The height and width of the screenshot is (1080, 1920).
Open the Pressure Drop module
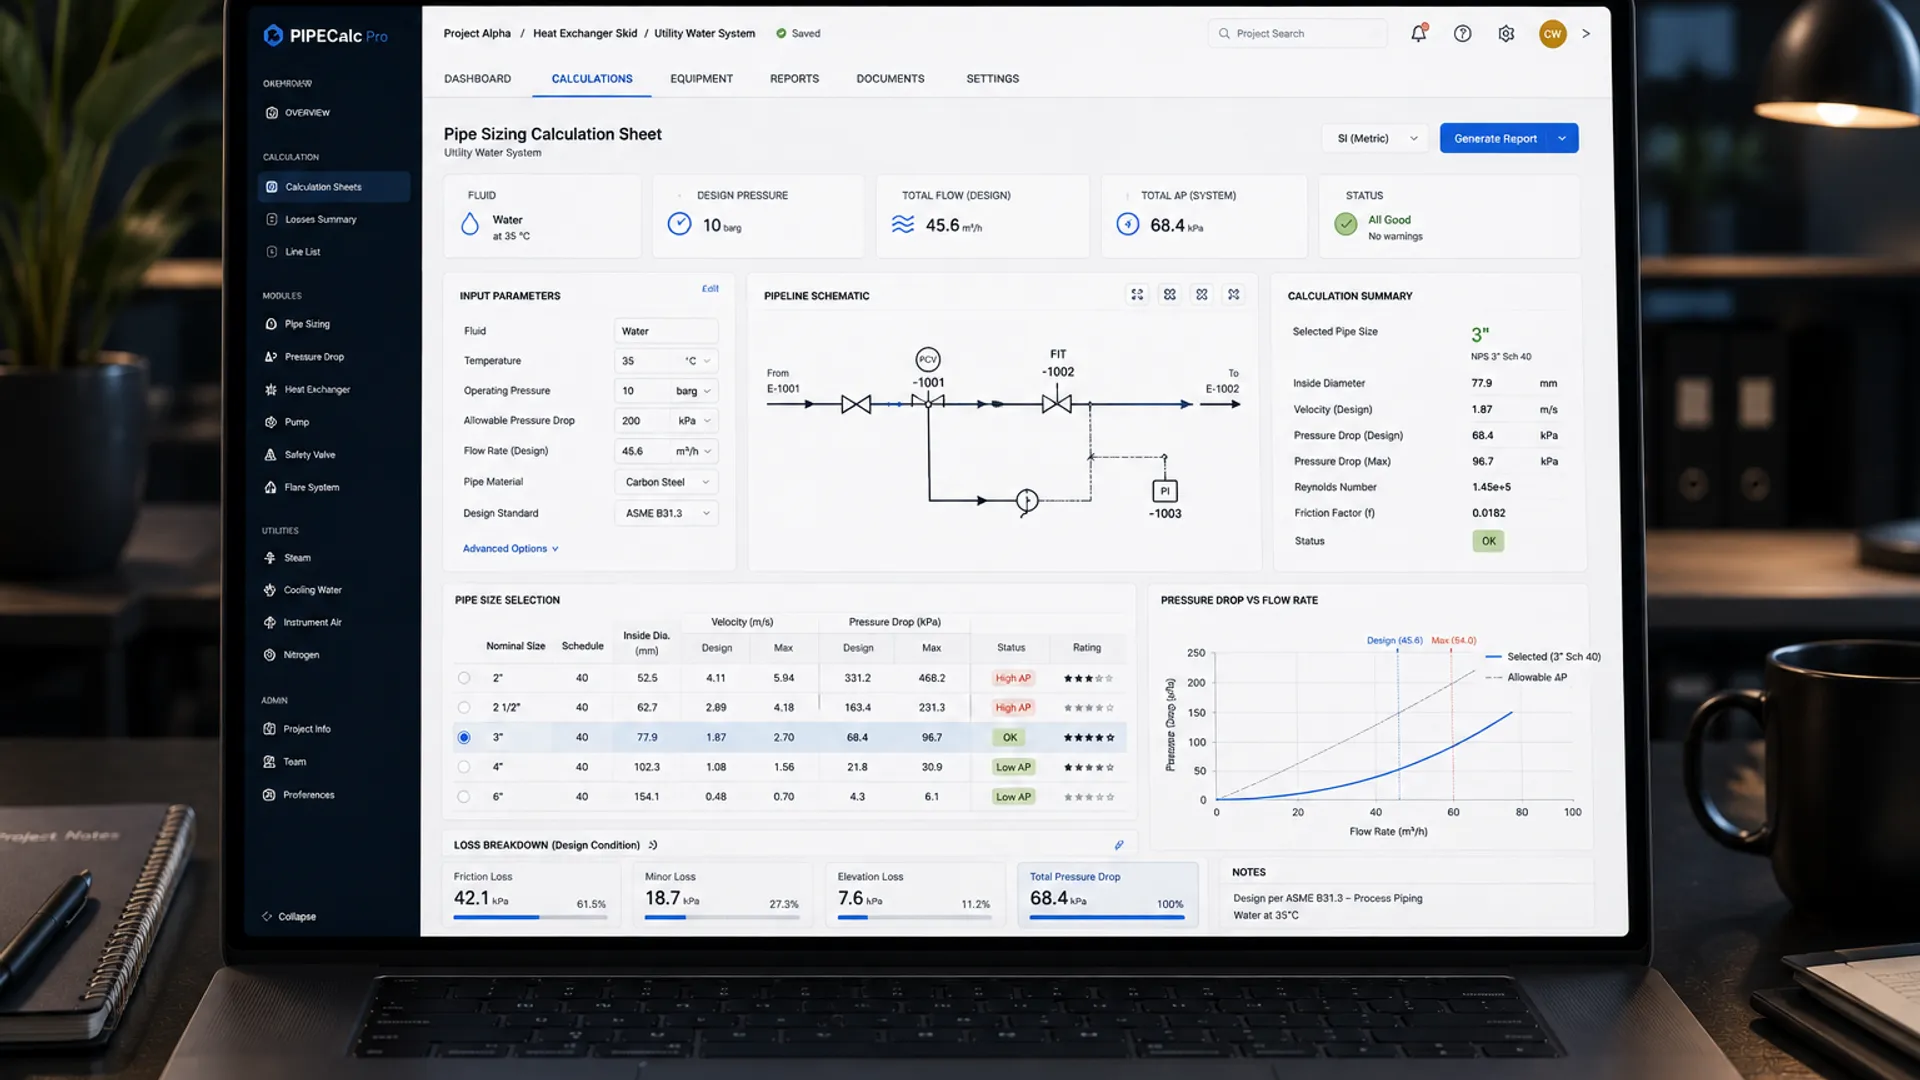pyautogui.click(x=304, y=356)
